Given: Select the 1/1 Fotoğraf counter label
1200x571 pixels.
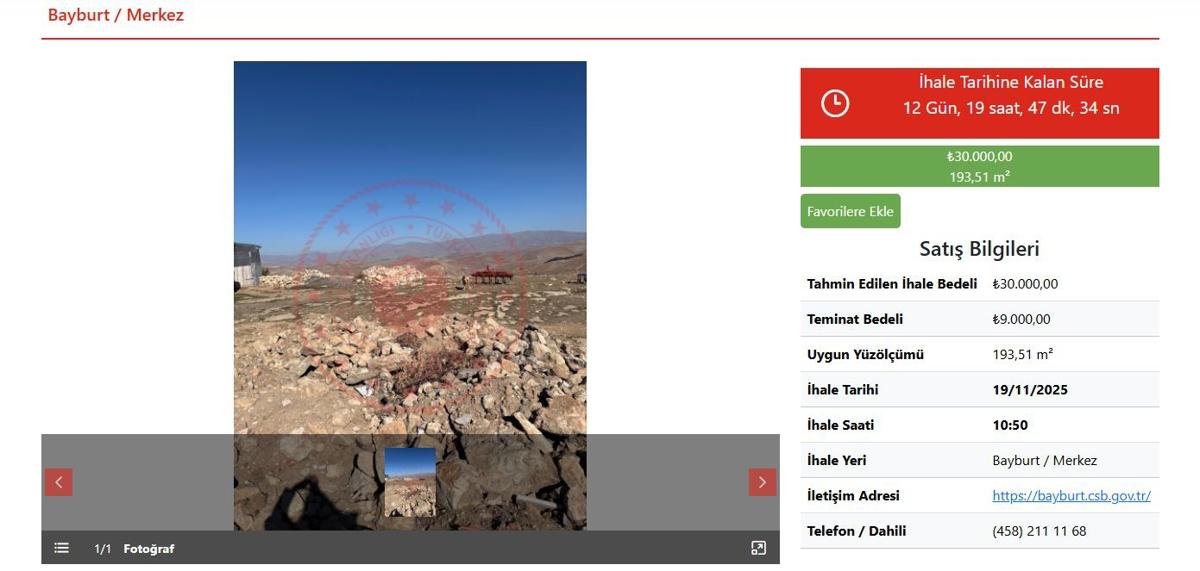Looking at the screenshot, I should [x=134, y=549].
